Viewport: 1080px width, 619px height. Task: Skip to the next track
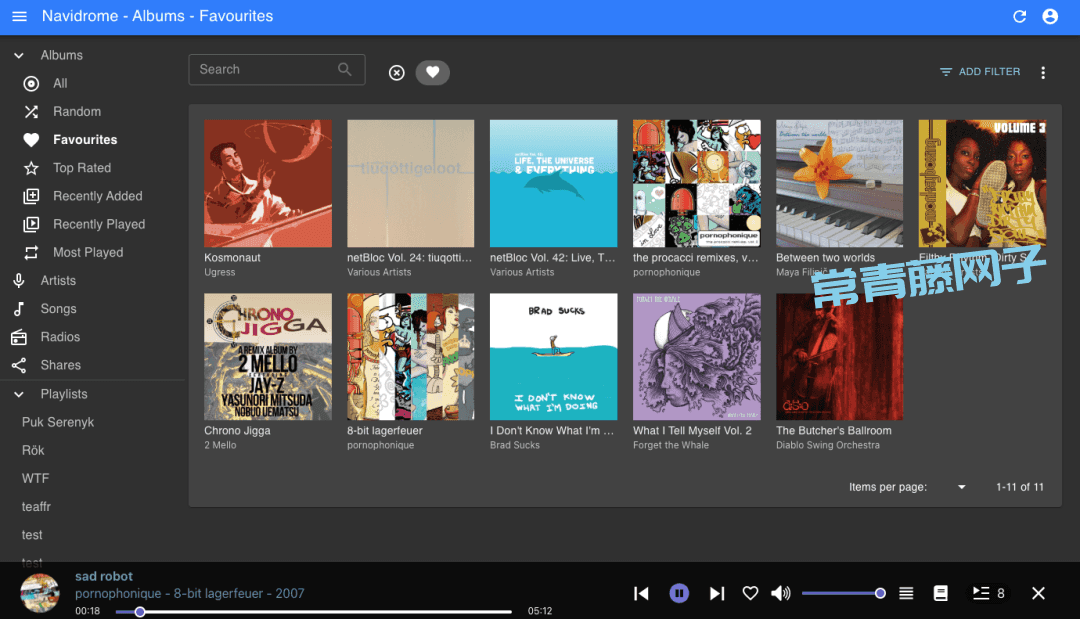pos(717,594)
